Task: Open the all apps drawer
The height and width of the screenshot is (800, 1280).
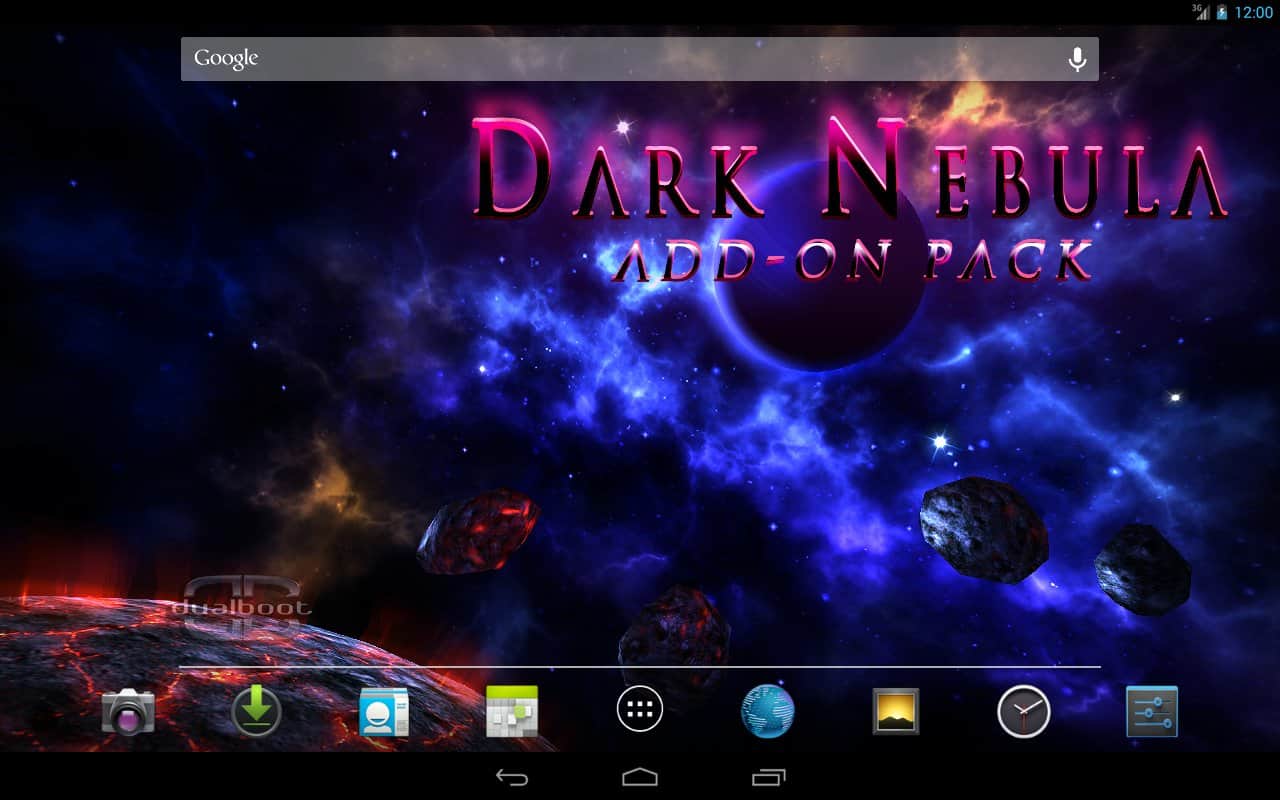Action: point(640,710)
